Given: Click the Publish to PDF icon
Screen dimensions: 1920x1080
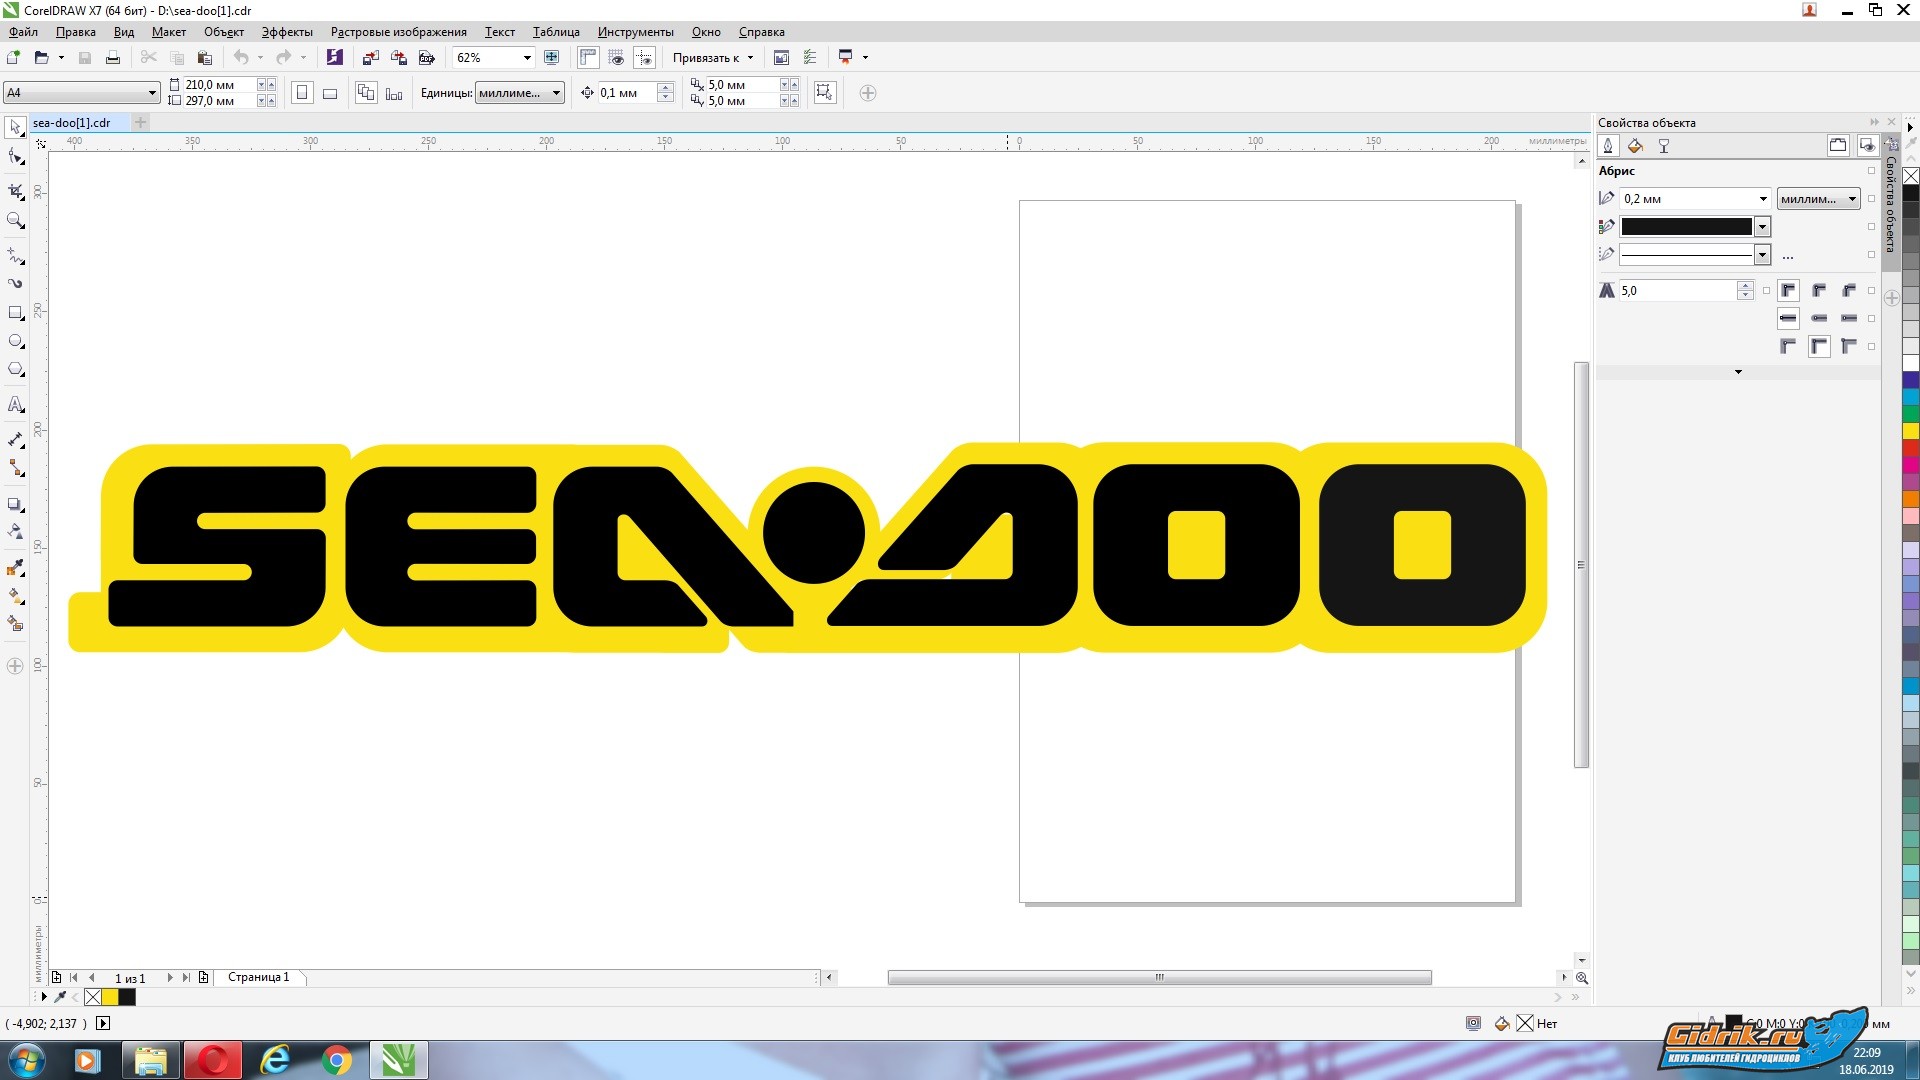Looking at the screenshot, I should point(427,58).
